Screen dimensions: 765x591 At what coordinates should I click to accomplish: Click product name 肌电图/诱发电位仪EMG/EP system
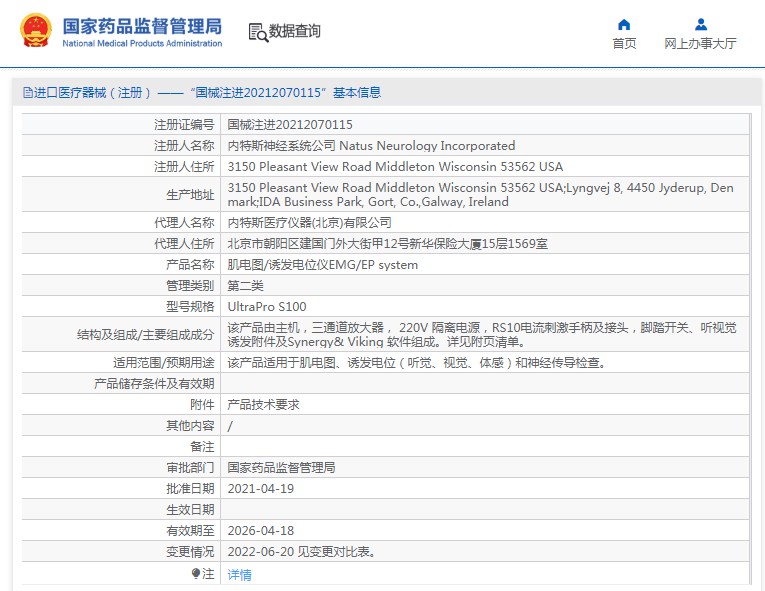click(322, 265)
